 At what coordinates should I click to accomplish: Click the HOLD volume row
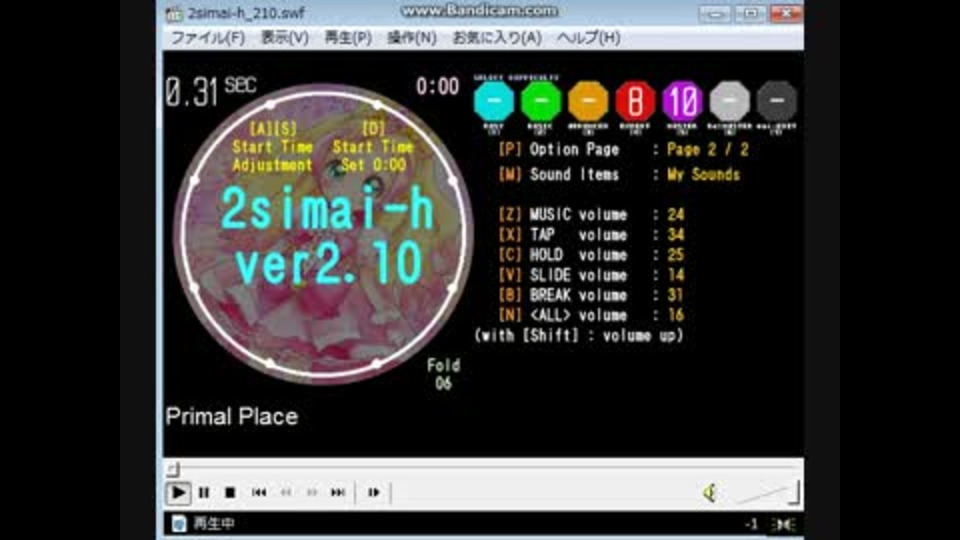(591, 255)
